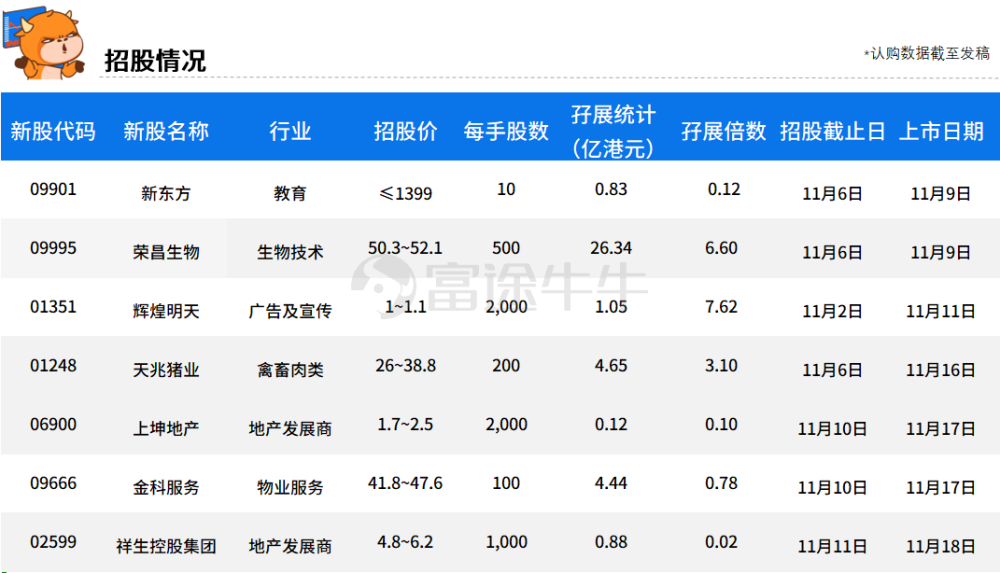
Task: Select stock name 荣昌生物
Action: tap(166, 252)
